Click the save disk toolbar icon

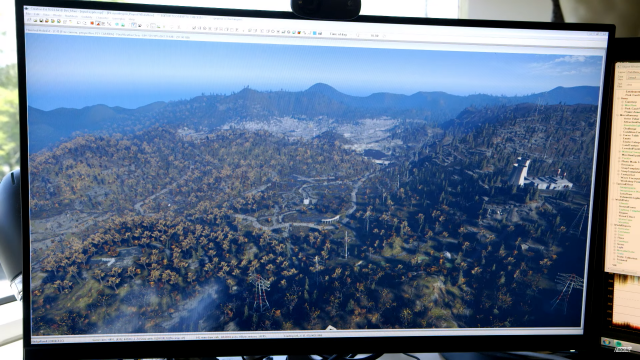41,21
